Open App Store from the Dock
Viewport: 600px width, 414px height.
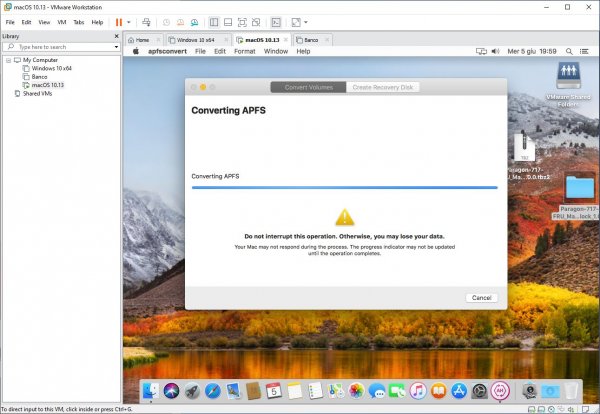pos(459,391)
